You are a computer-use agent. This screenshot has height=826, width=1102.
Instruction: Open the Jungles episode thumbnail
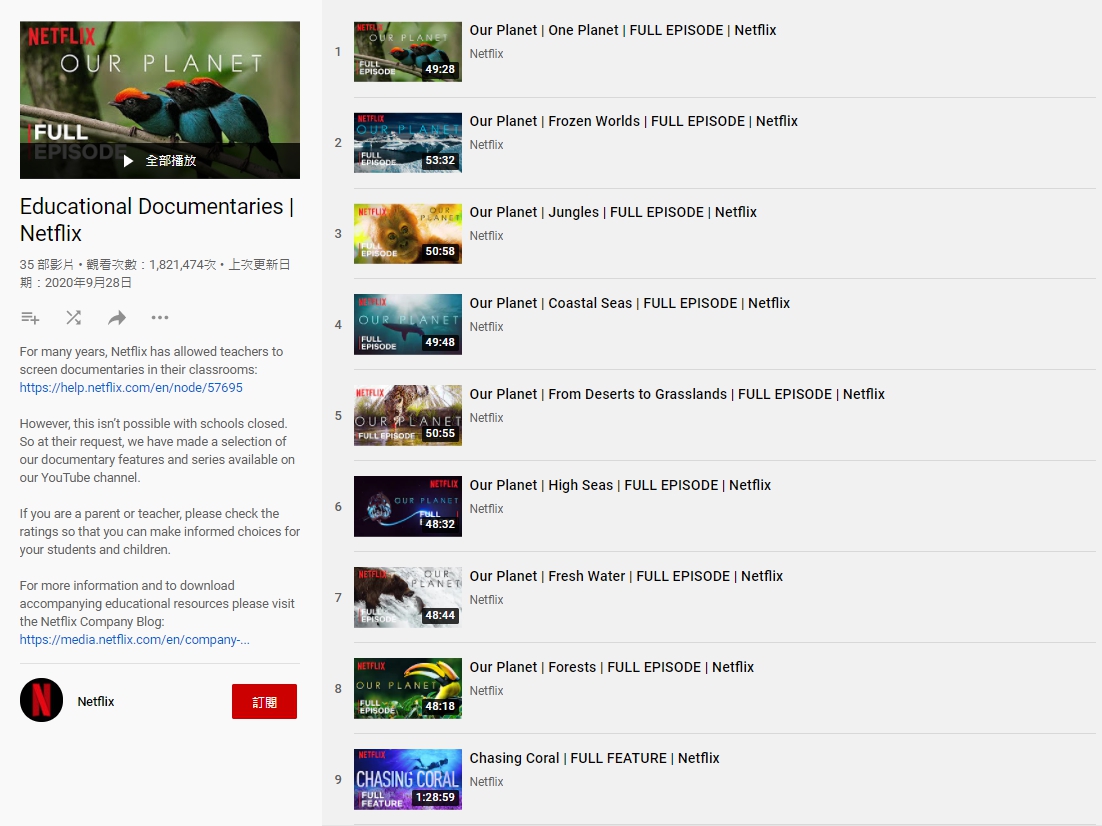click(x=408, y=233)
